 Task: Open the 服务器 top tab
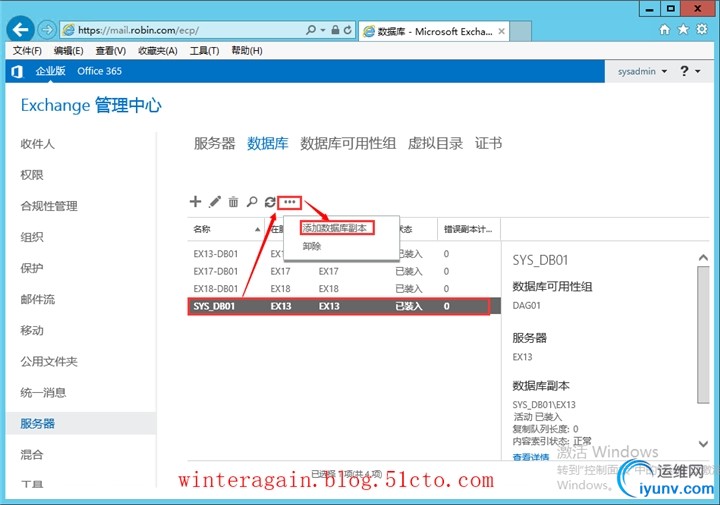pyautogui.click(x=214, y=143)
